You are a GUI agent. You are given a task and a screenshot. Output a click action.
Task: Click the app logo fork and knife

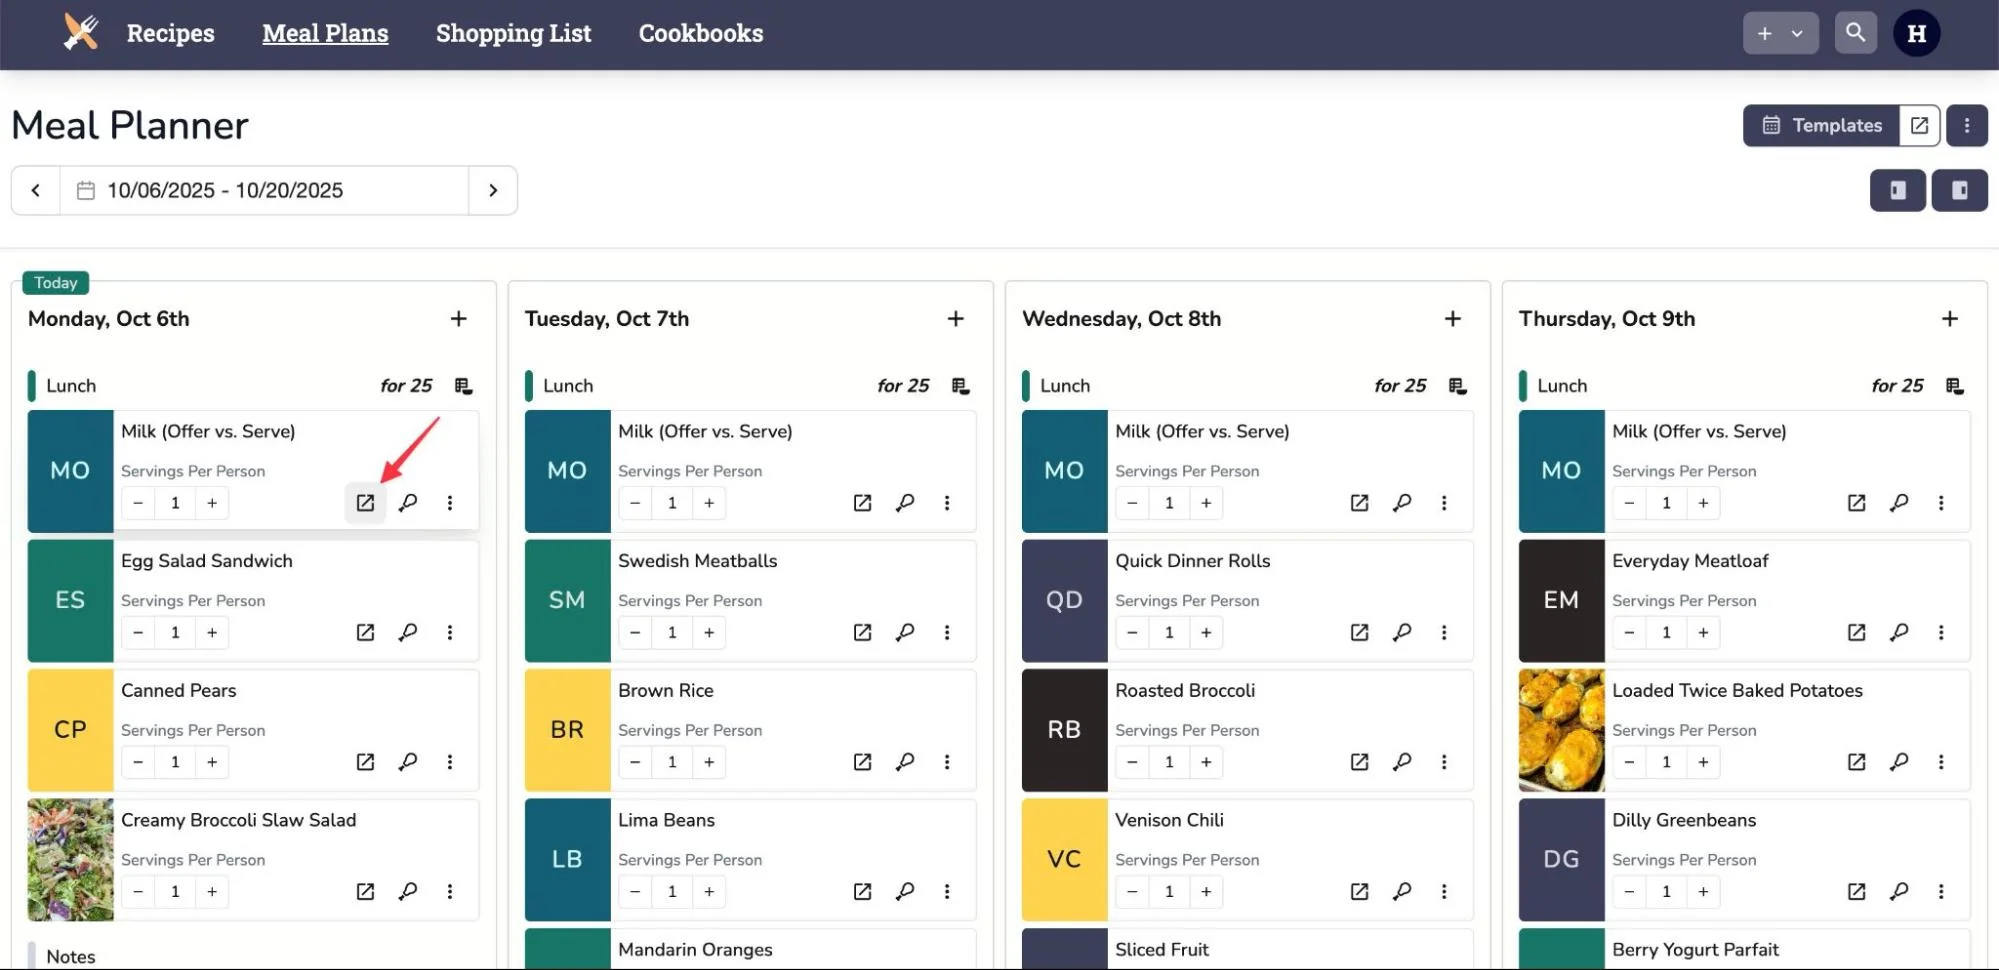click(x=80, y=33)
